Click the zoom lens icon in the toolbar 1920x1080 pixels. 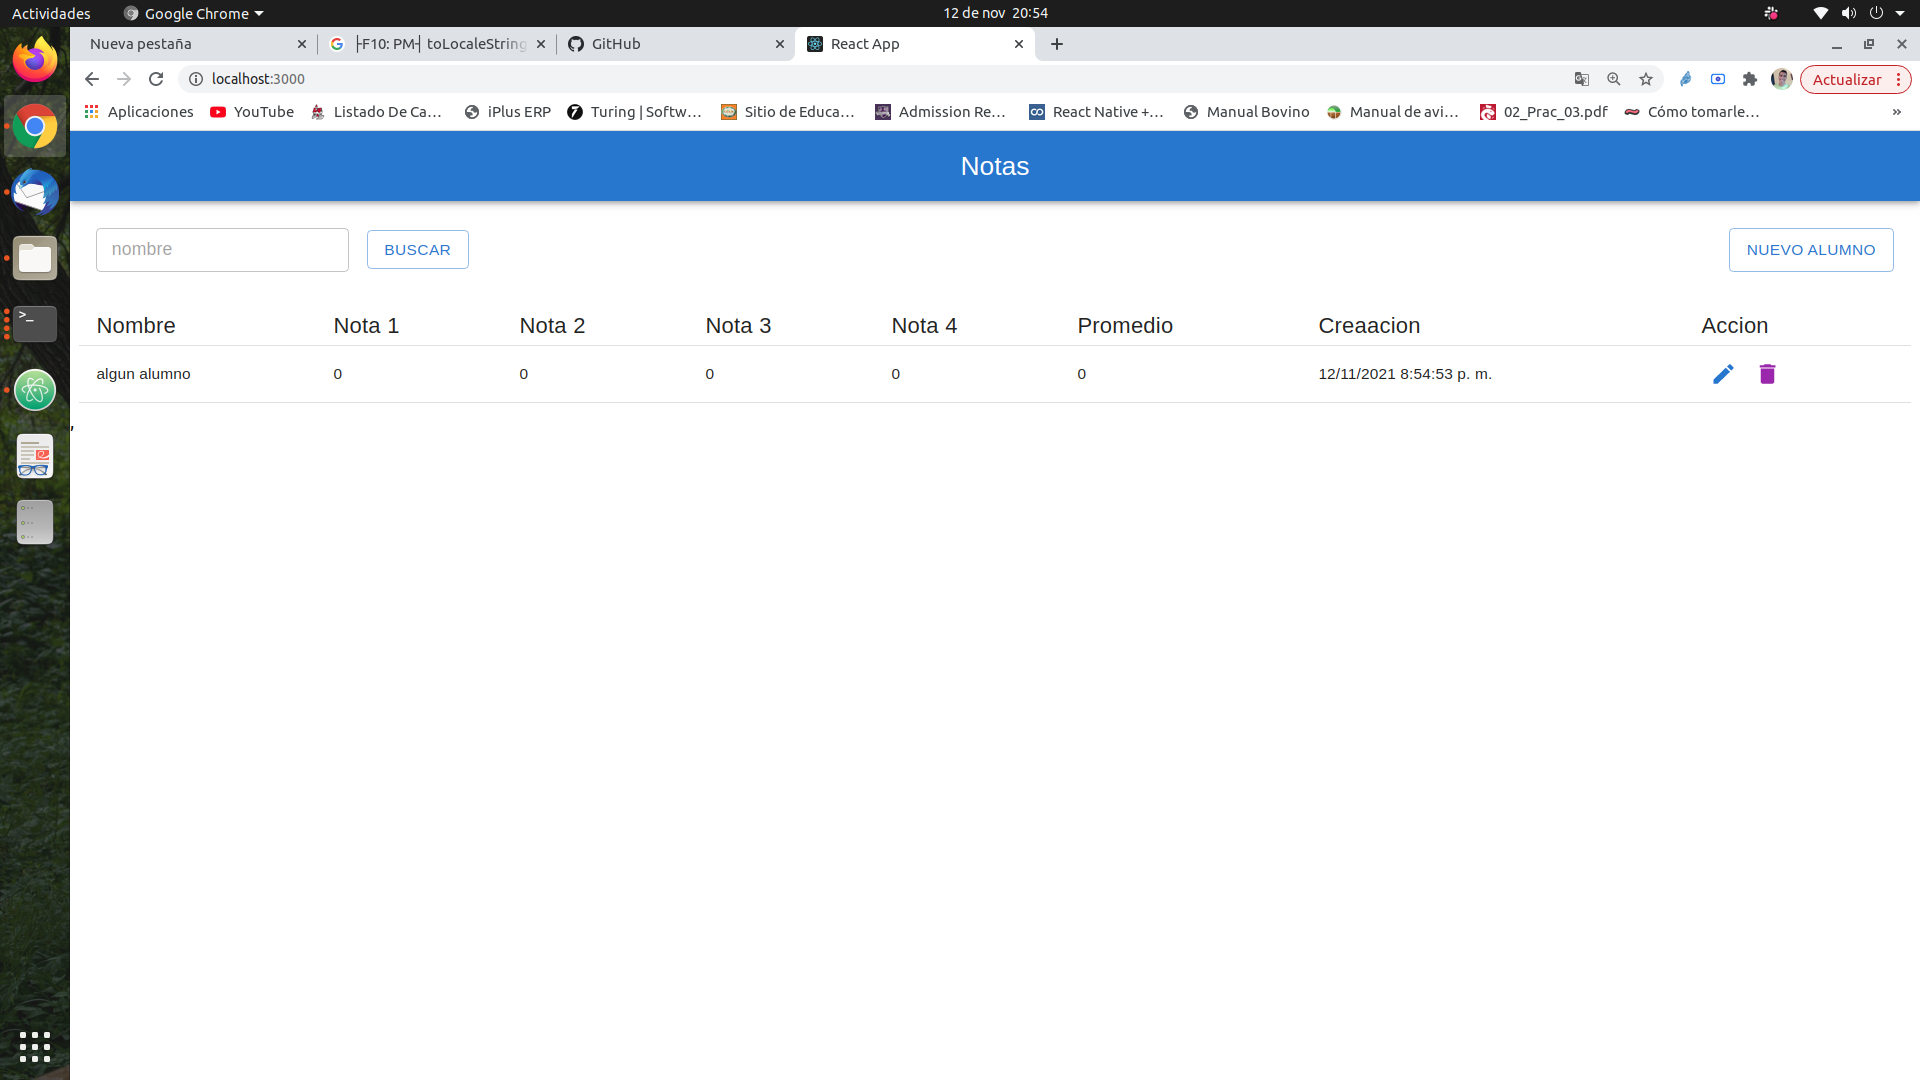[1614, 79]
